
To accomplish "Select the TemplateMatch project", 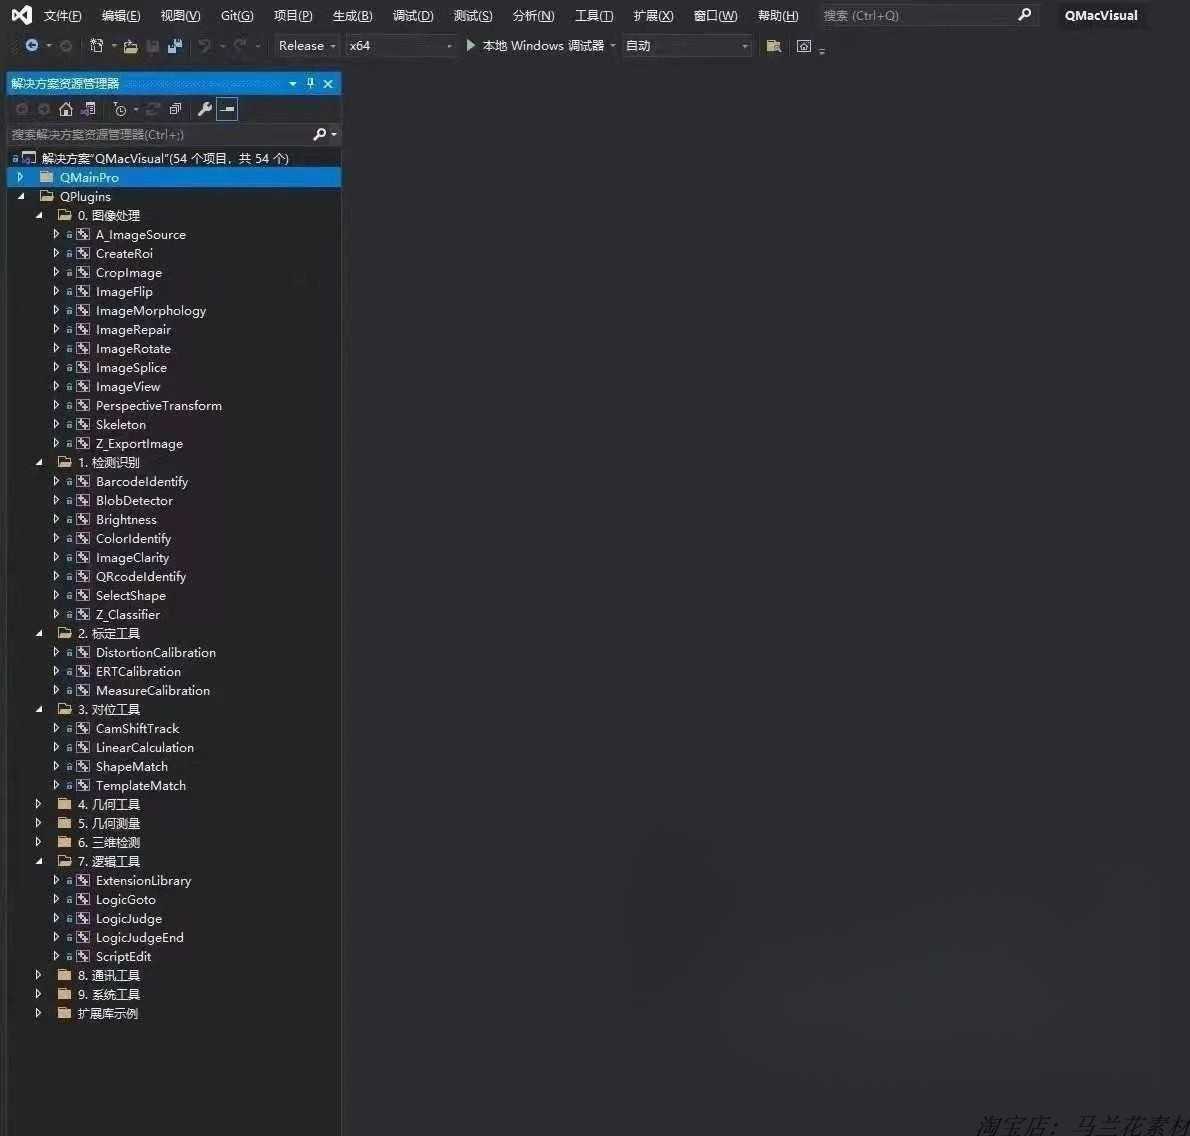I will click(140, 785).
